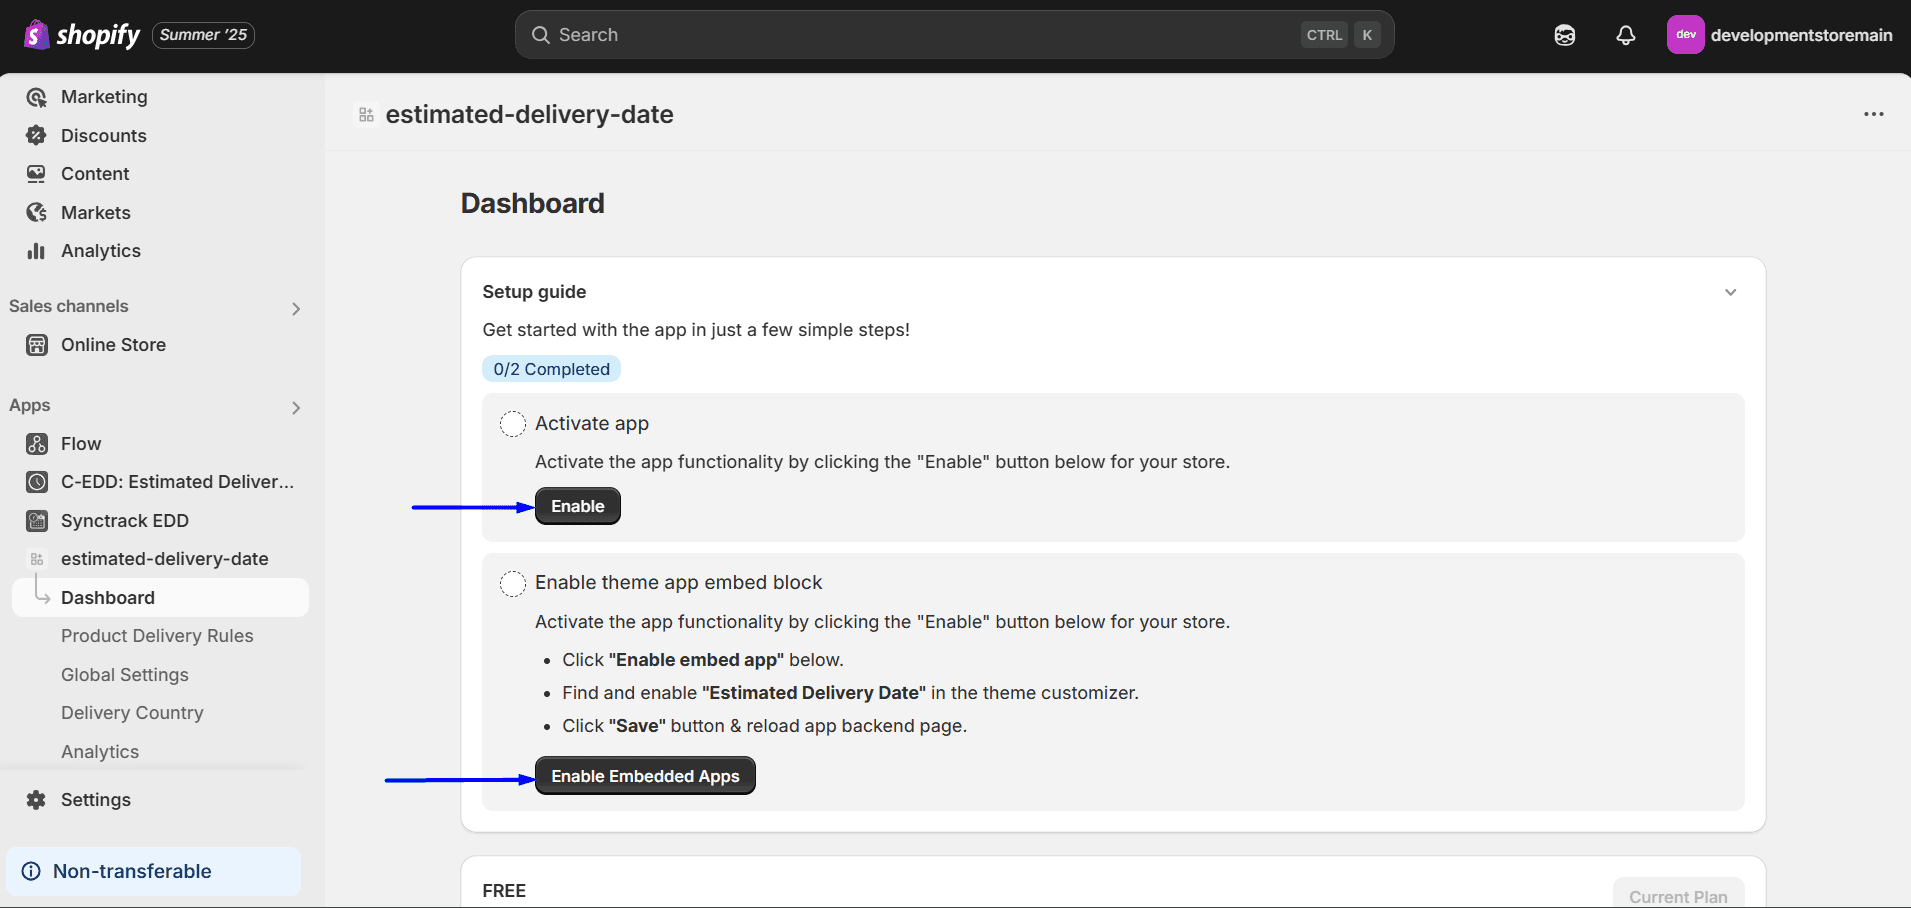Screen dimensions: 1911x908
Task: Click the Marketing target icon
Action: [x=37, y=97]
